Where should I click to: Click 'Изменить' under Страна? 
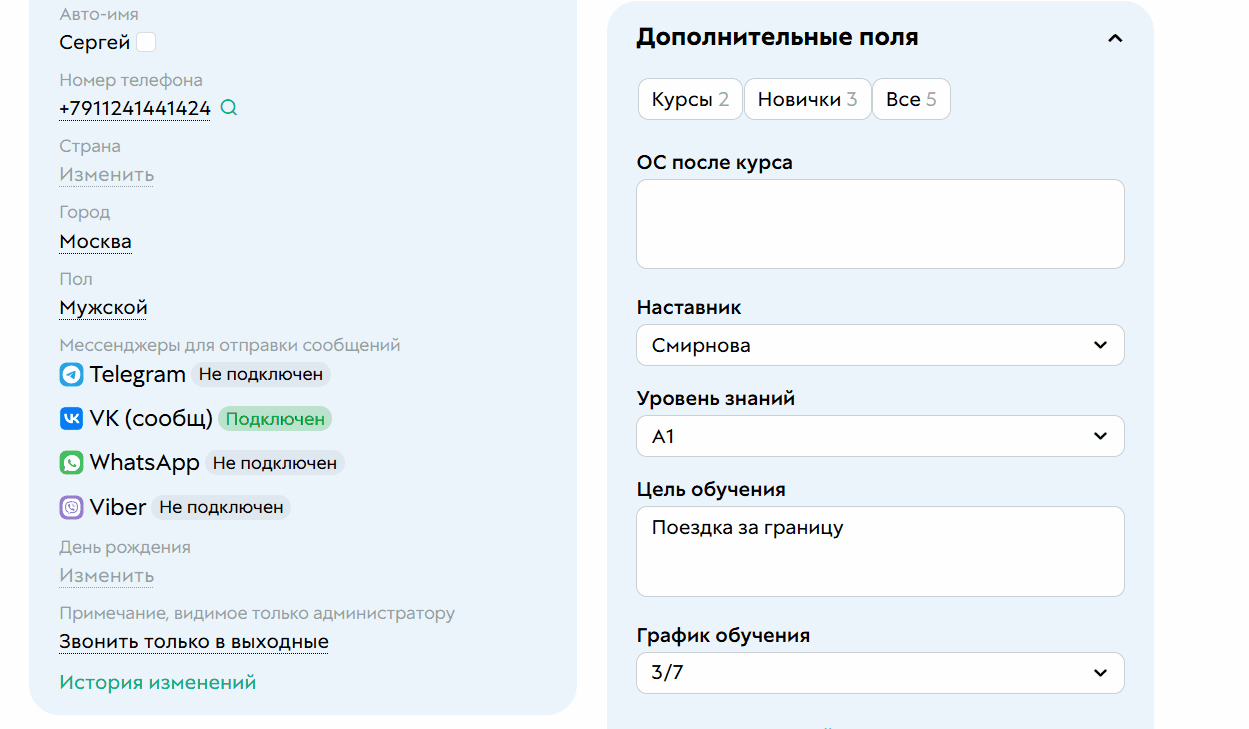[106, 174]
